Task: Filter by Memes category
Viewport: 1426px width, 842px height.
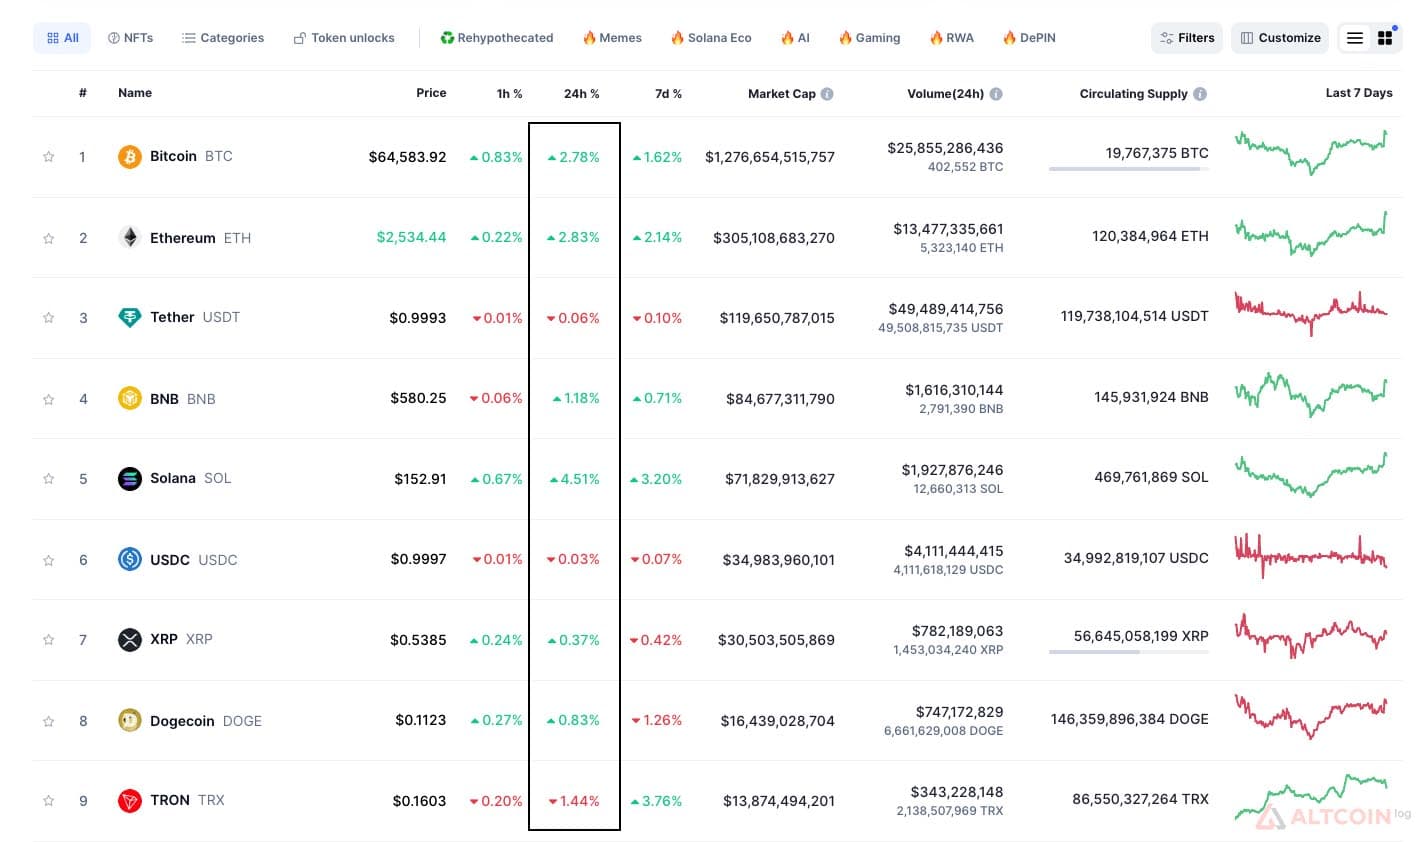Action: click(x=612, y=38)
